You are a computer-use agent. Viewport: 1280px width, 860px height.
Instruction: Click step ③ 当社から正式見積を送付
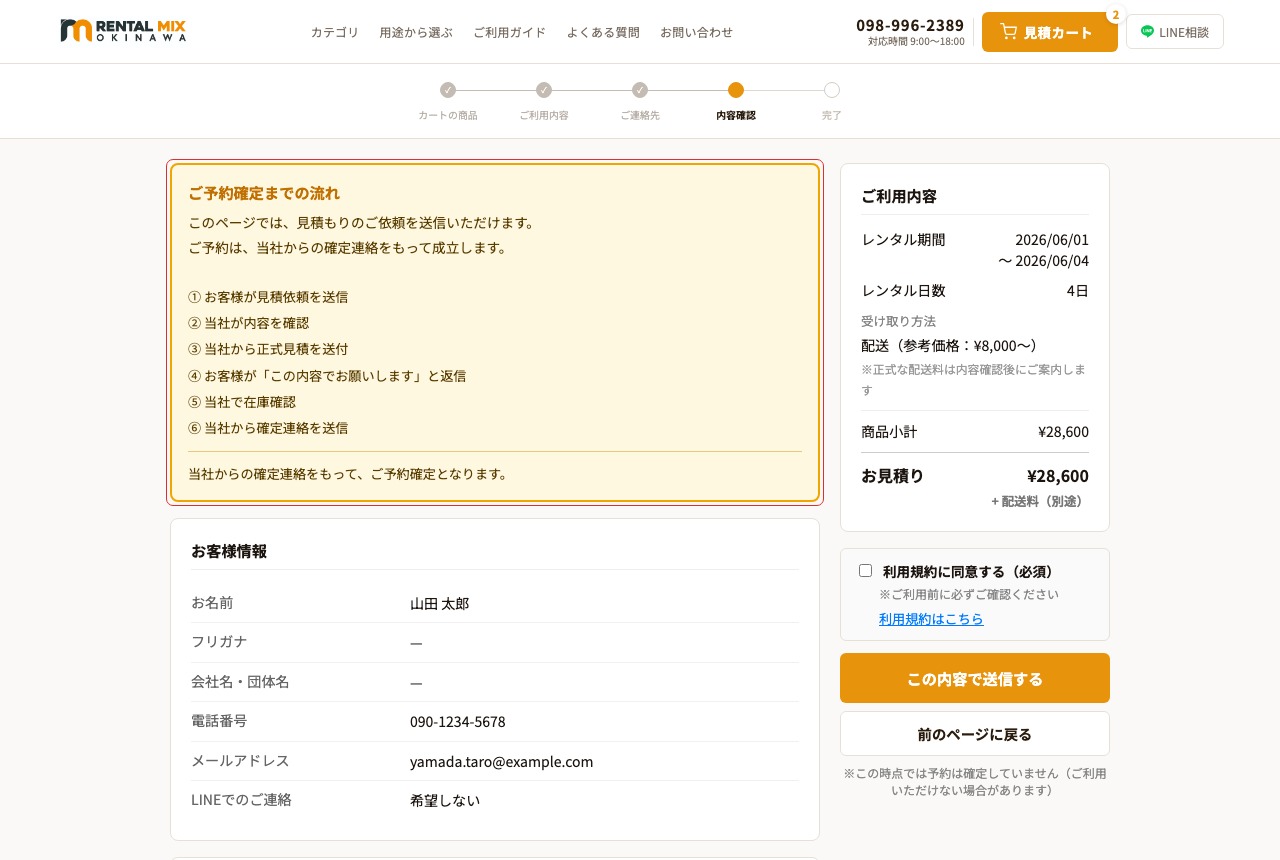(x=268, y=349)
